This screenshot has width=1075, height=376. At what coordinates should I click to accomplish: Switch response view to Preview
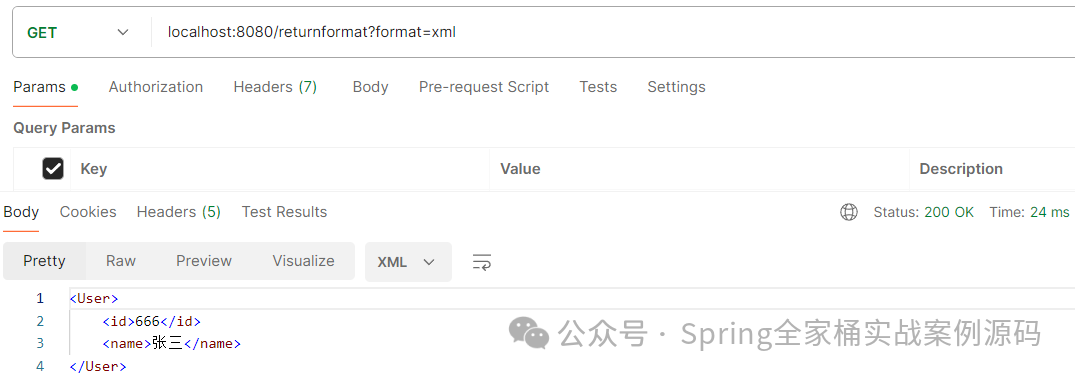click(x=204, y=261)
